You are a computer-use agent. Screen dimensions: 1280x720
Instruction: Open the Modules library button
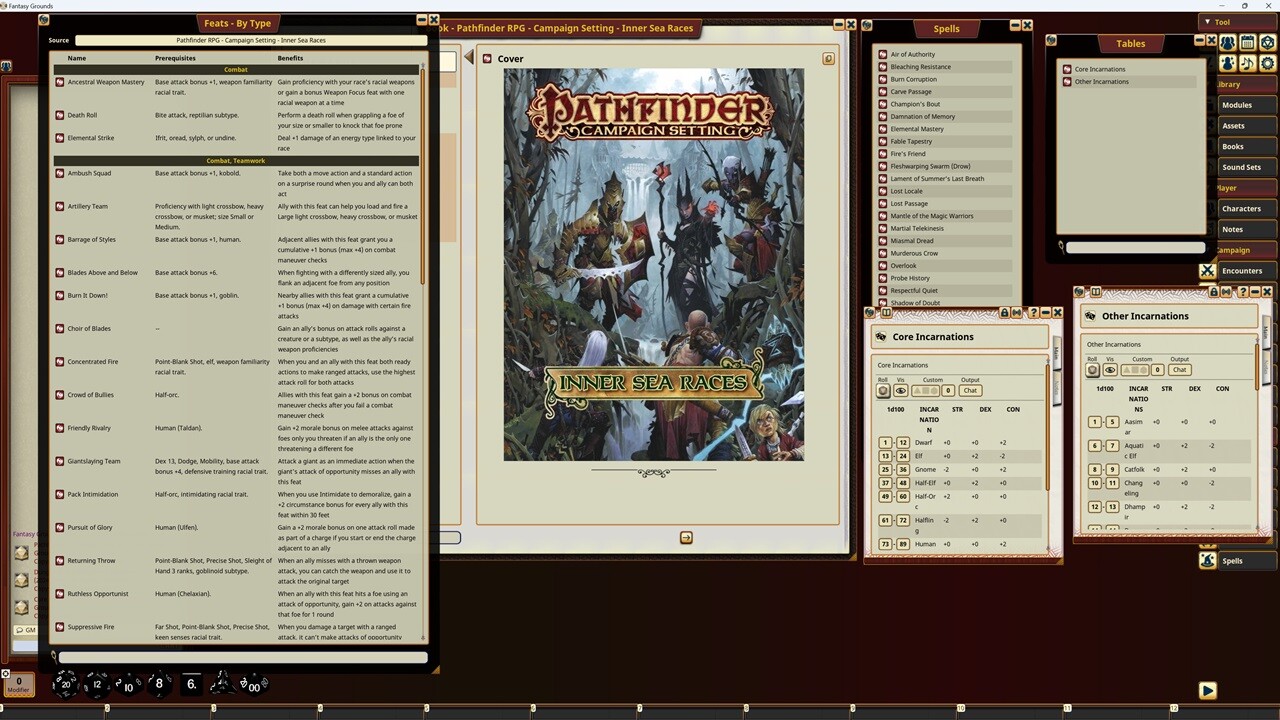point(1238,105)
